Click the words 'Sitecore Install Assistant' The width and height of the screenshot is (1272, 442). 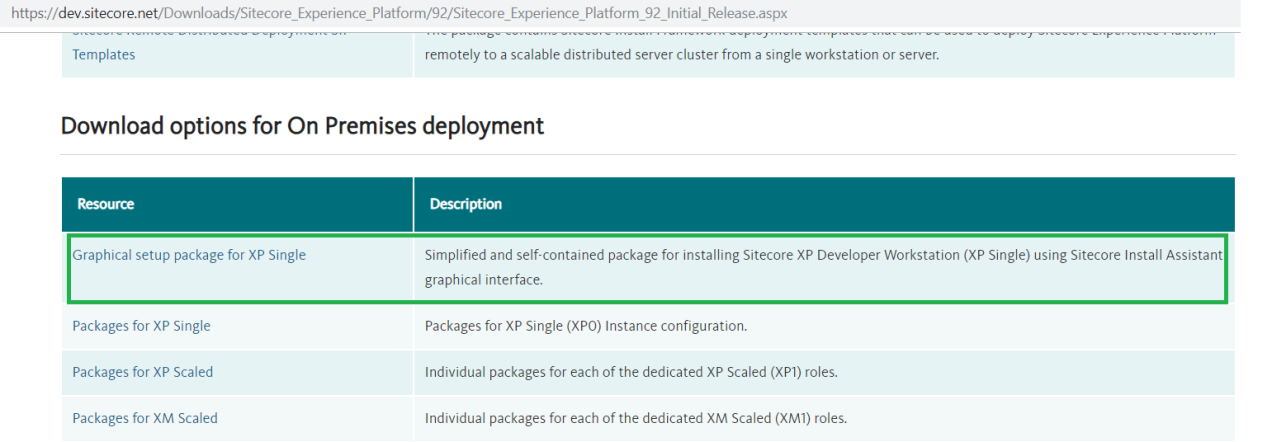tap(1146, 255)
